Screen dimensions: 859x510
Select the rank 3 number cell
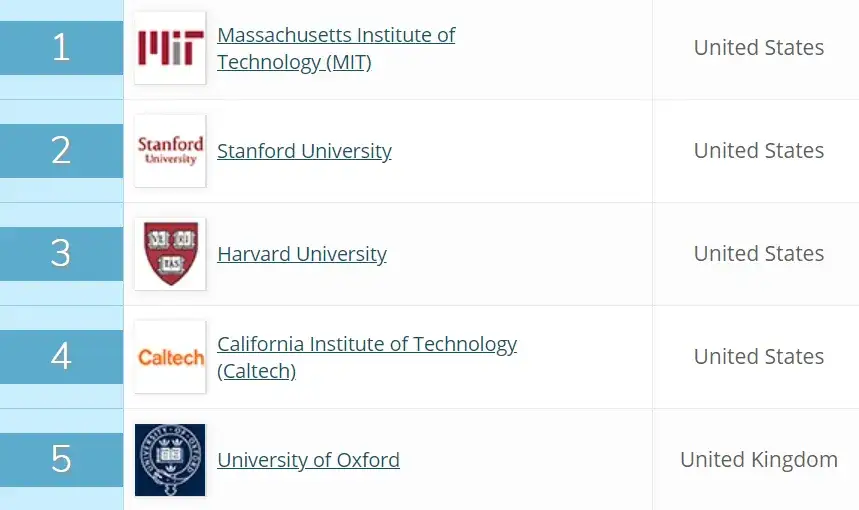[x=61, y=254]
